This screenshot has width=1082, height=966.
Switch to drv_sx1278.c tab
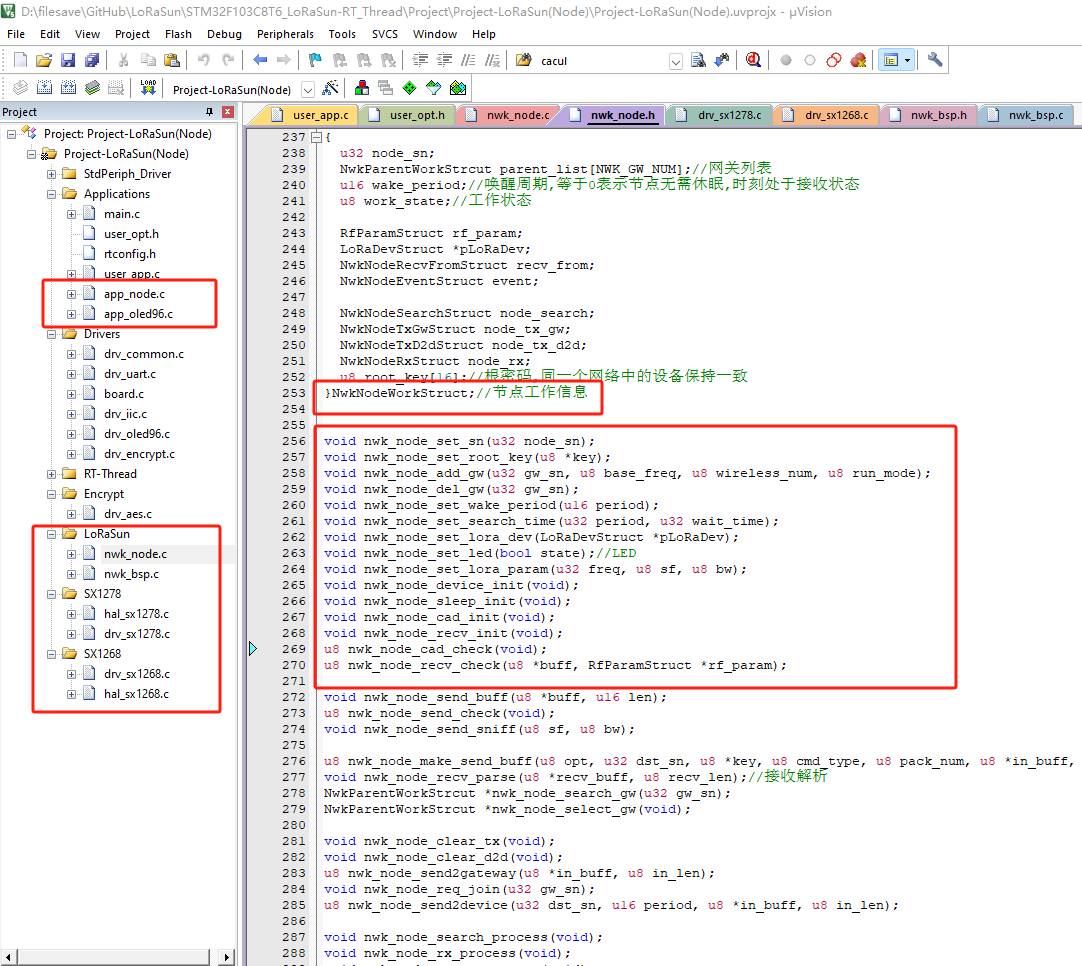coord(721,115)
